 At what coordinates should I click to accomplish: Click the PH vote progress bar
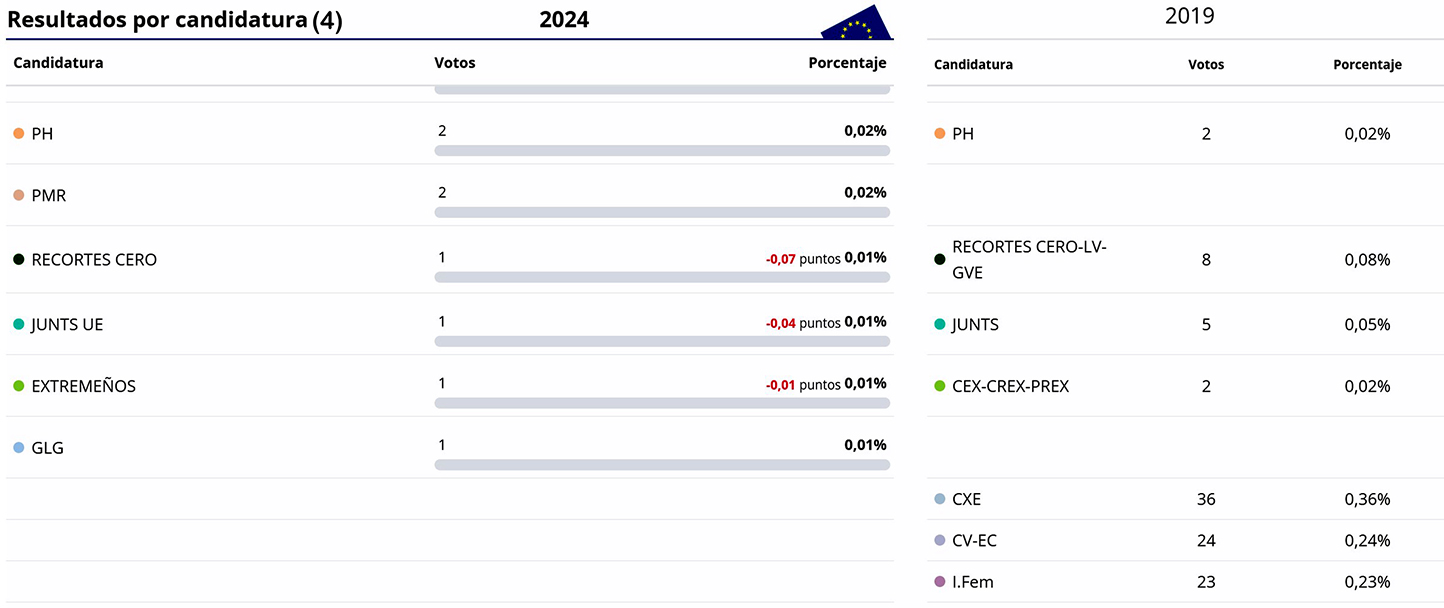(x=662, y=151)
